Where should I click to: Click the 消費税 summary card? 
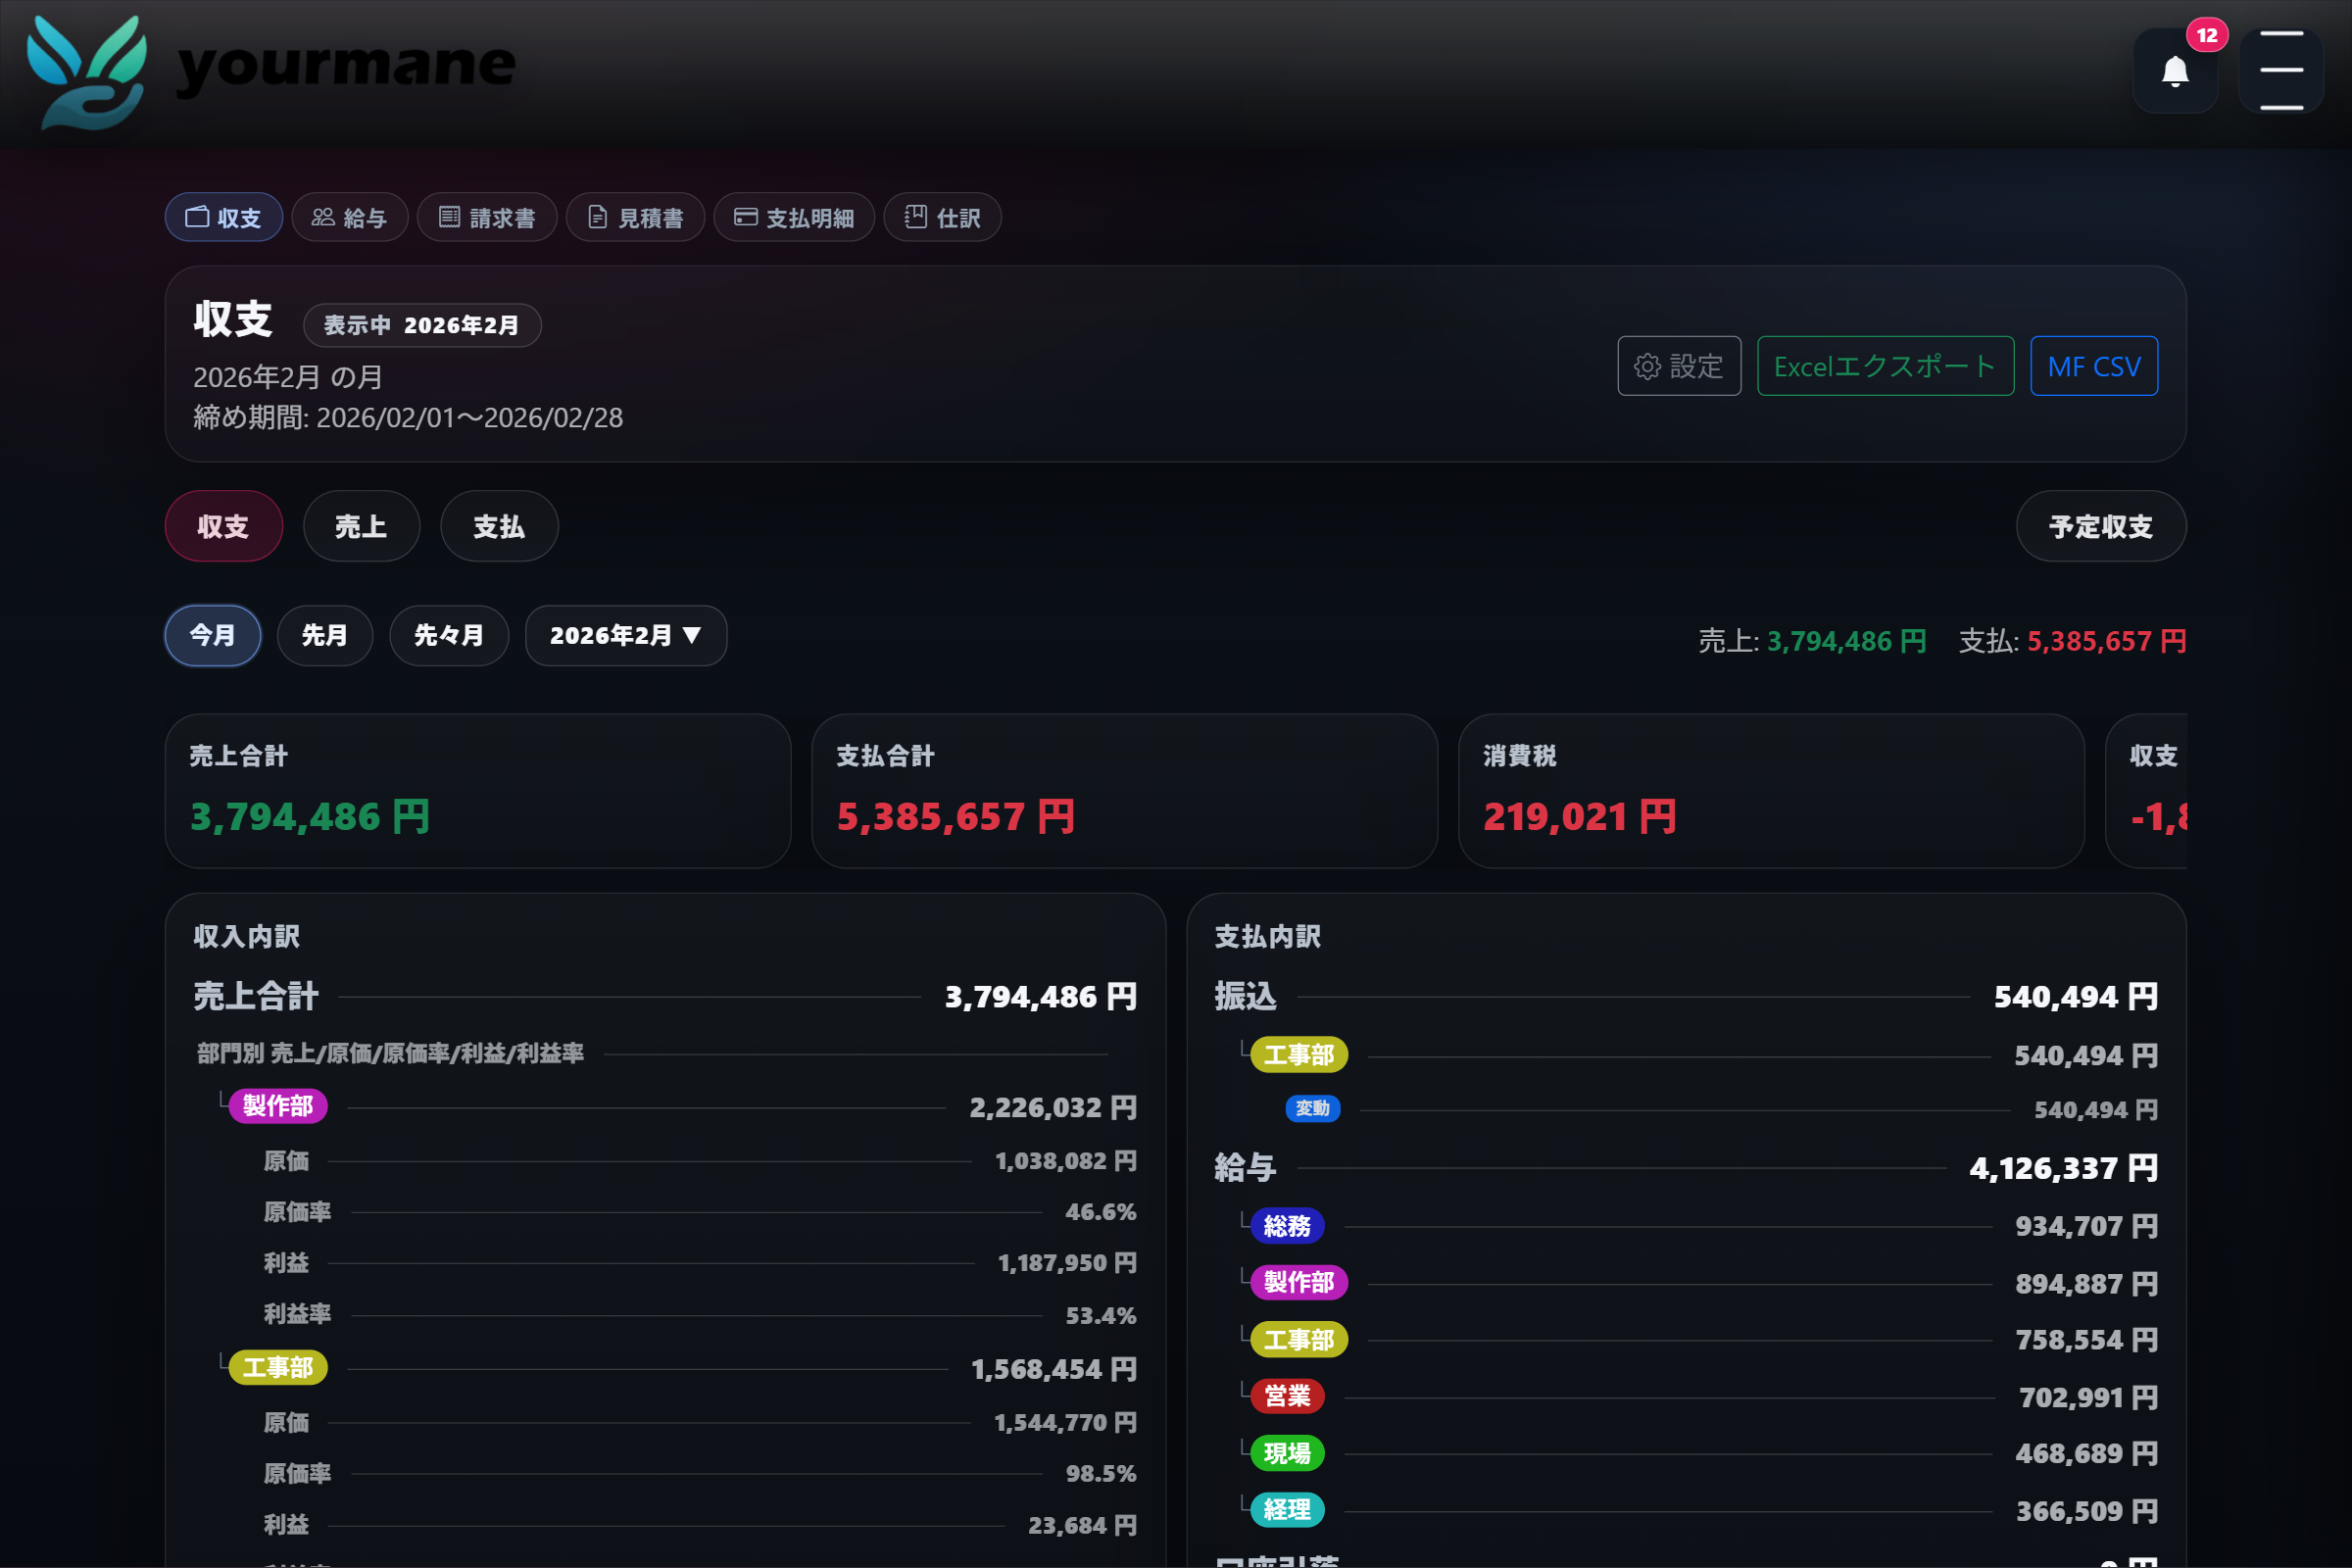click(1770, 790)
